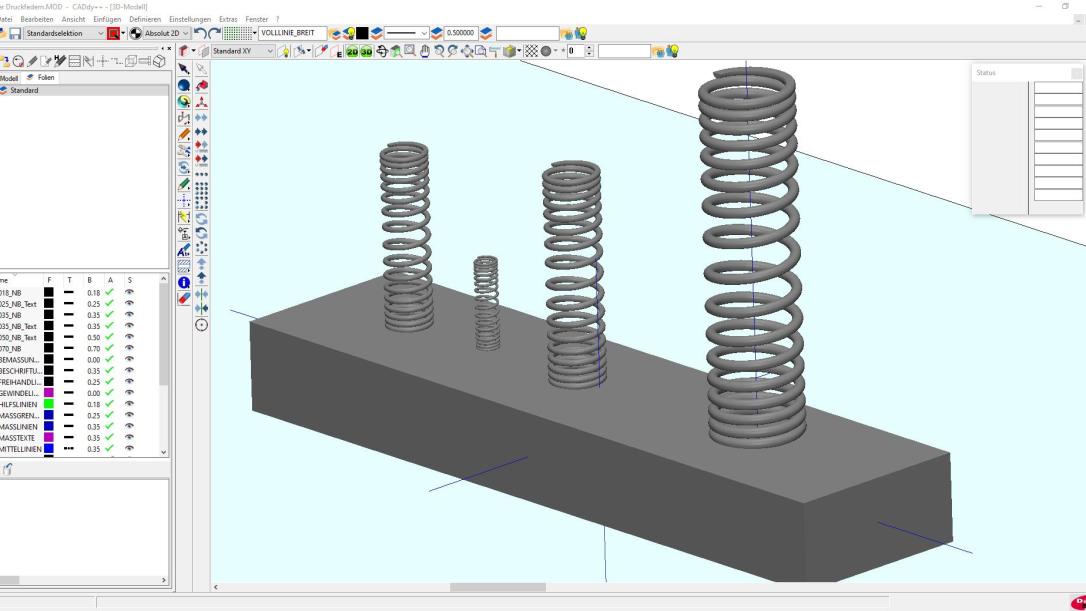Click the green color swatch of HILFSLINIEN
1086x611 pixels.
coord(48,403)
